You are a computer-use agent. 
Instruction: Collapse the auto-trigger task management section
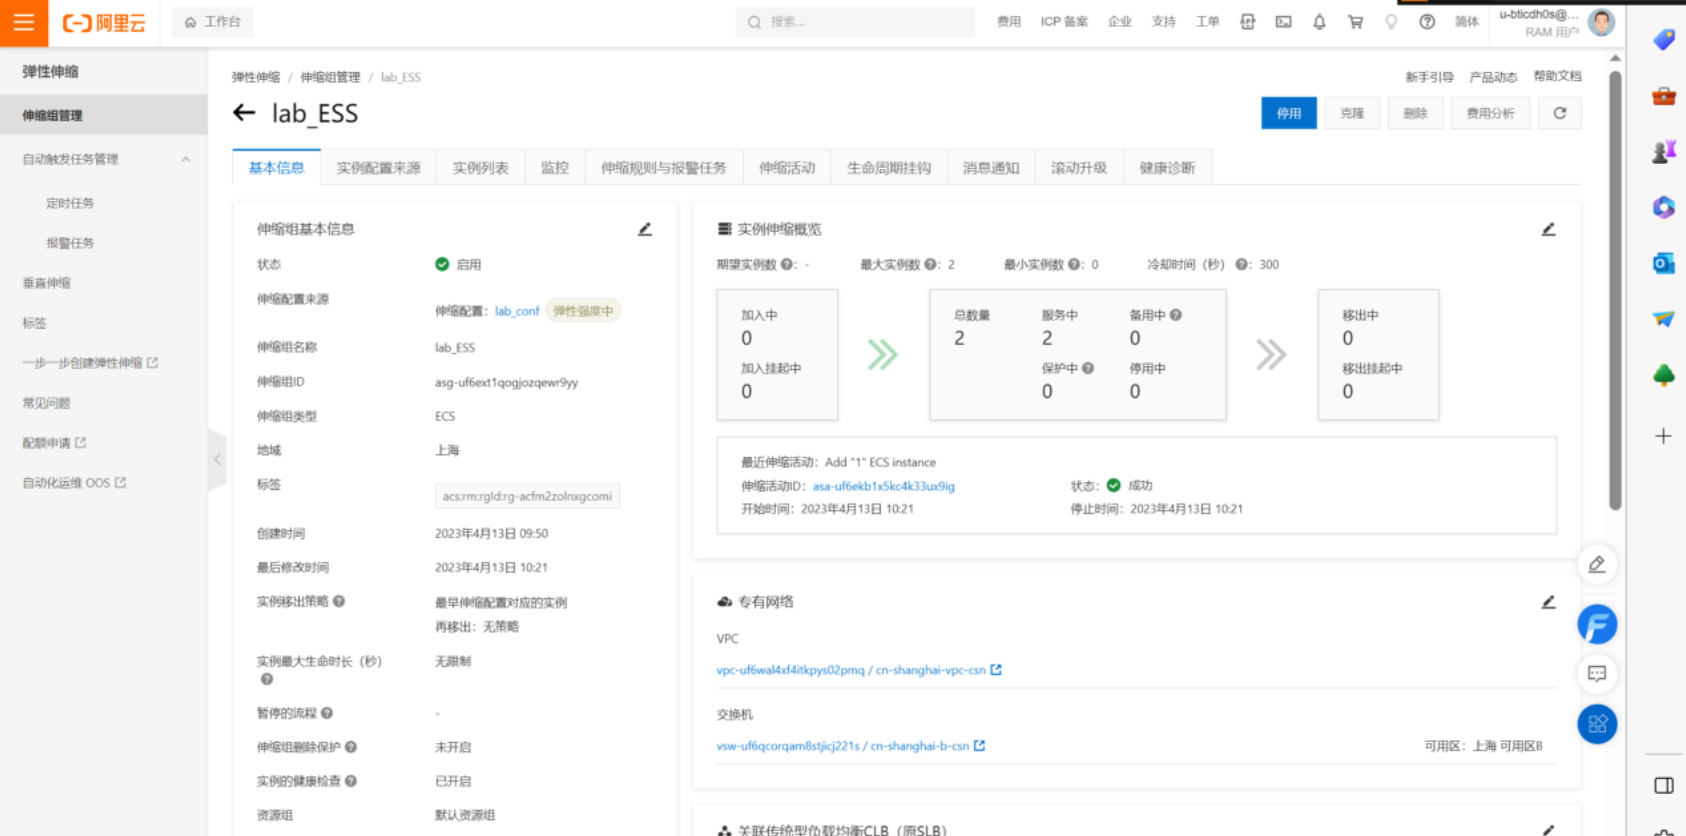tap(186, 159)
